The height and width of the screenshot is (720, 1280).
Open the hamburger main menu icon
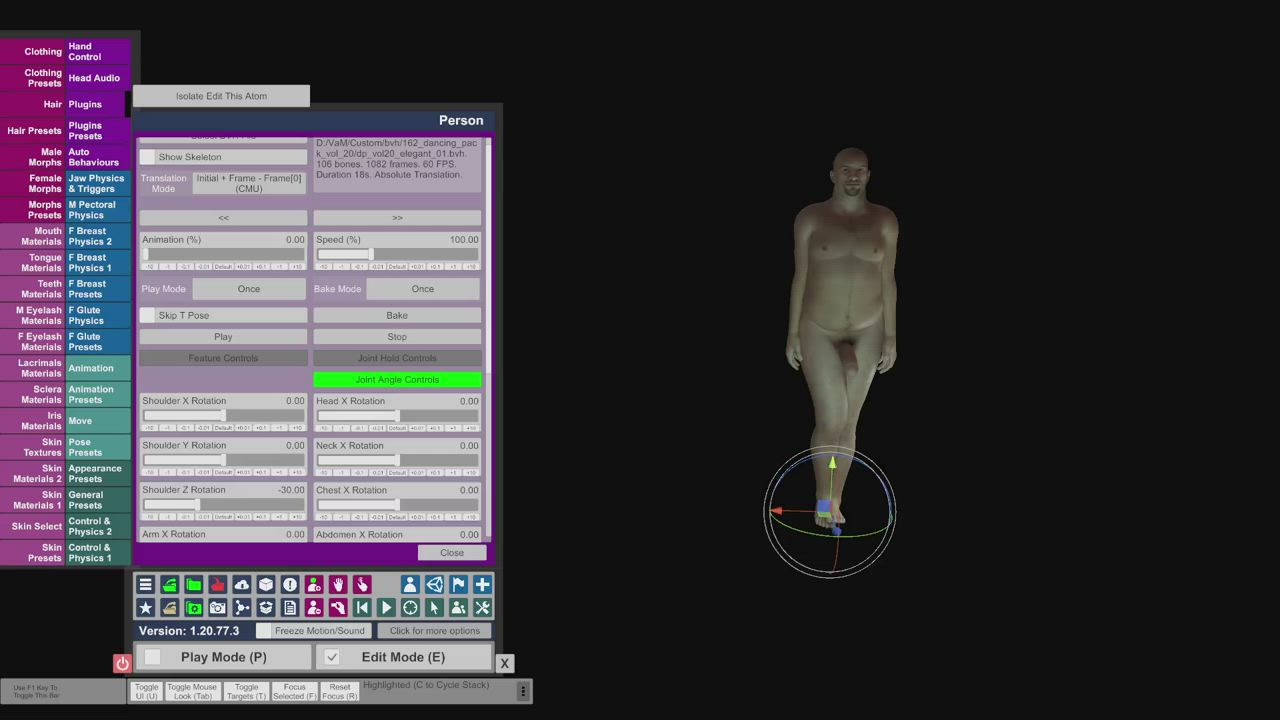pos(146,585)
